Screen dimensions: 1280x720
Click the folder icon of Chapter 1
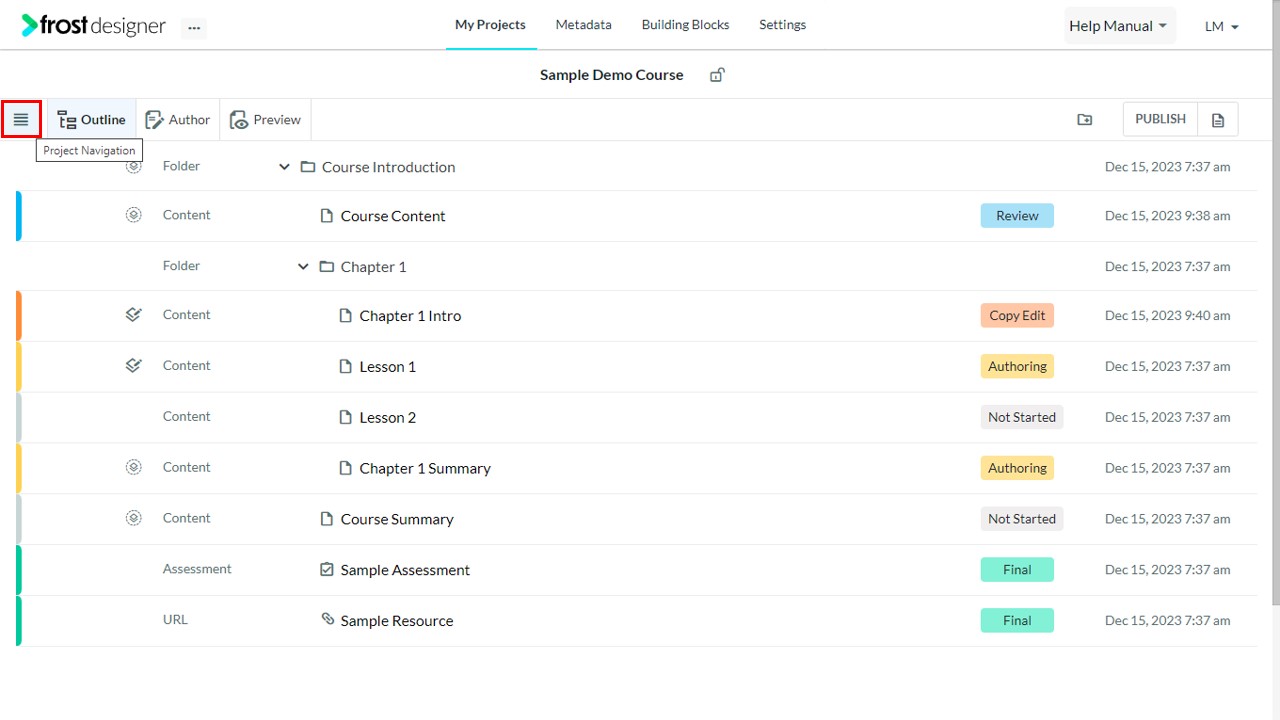point(327,267)
